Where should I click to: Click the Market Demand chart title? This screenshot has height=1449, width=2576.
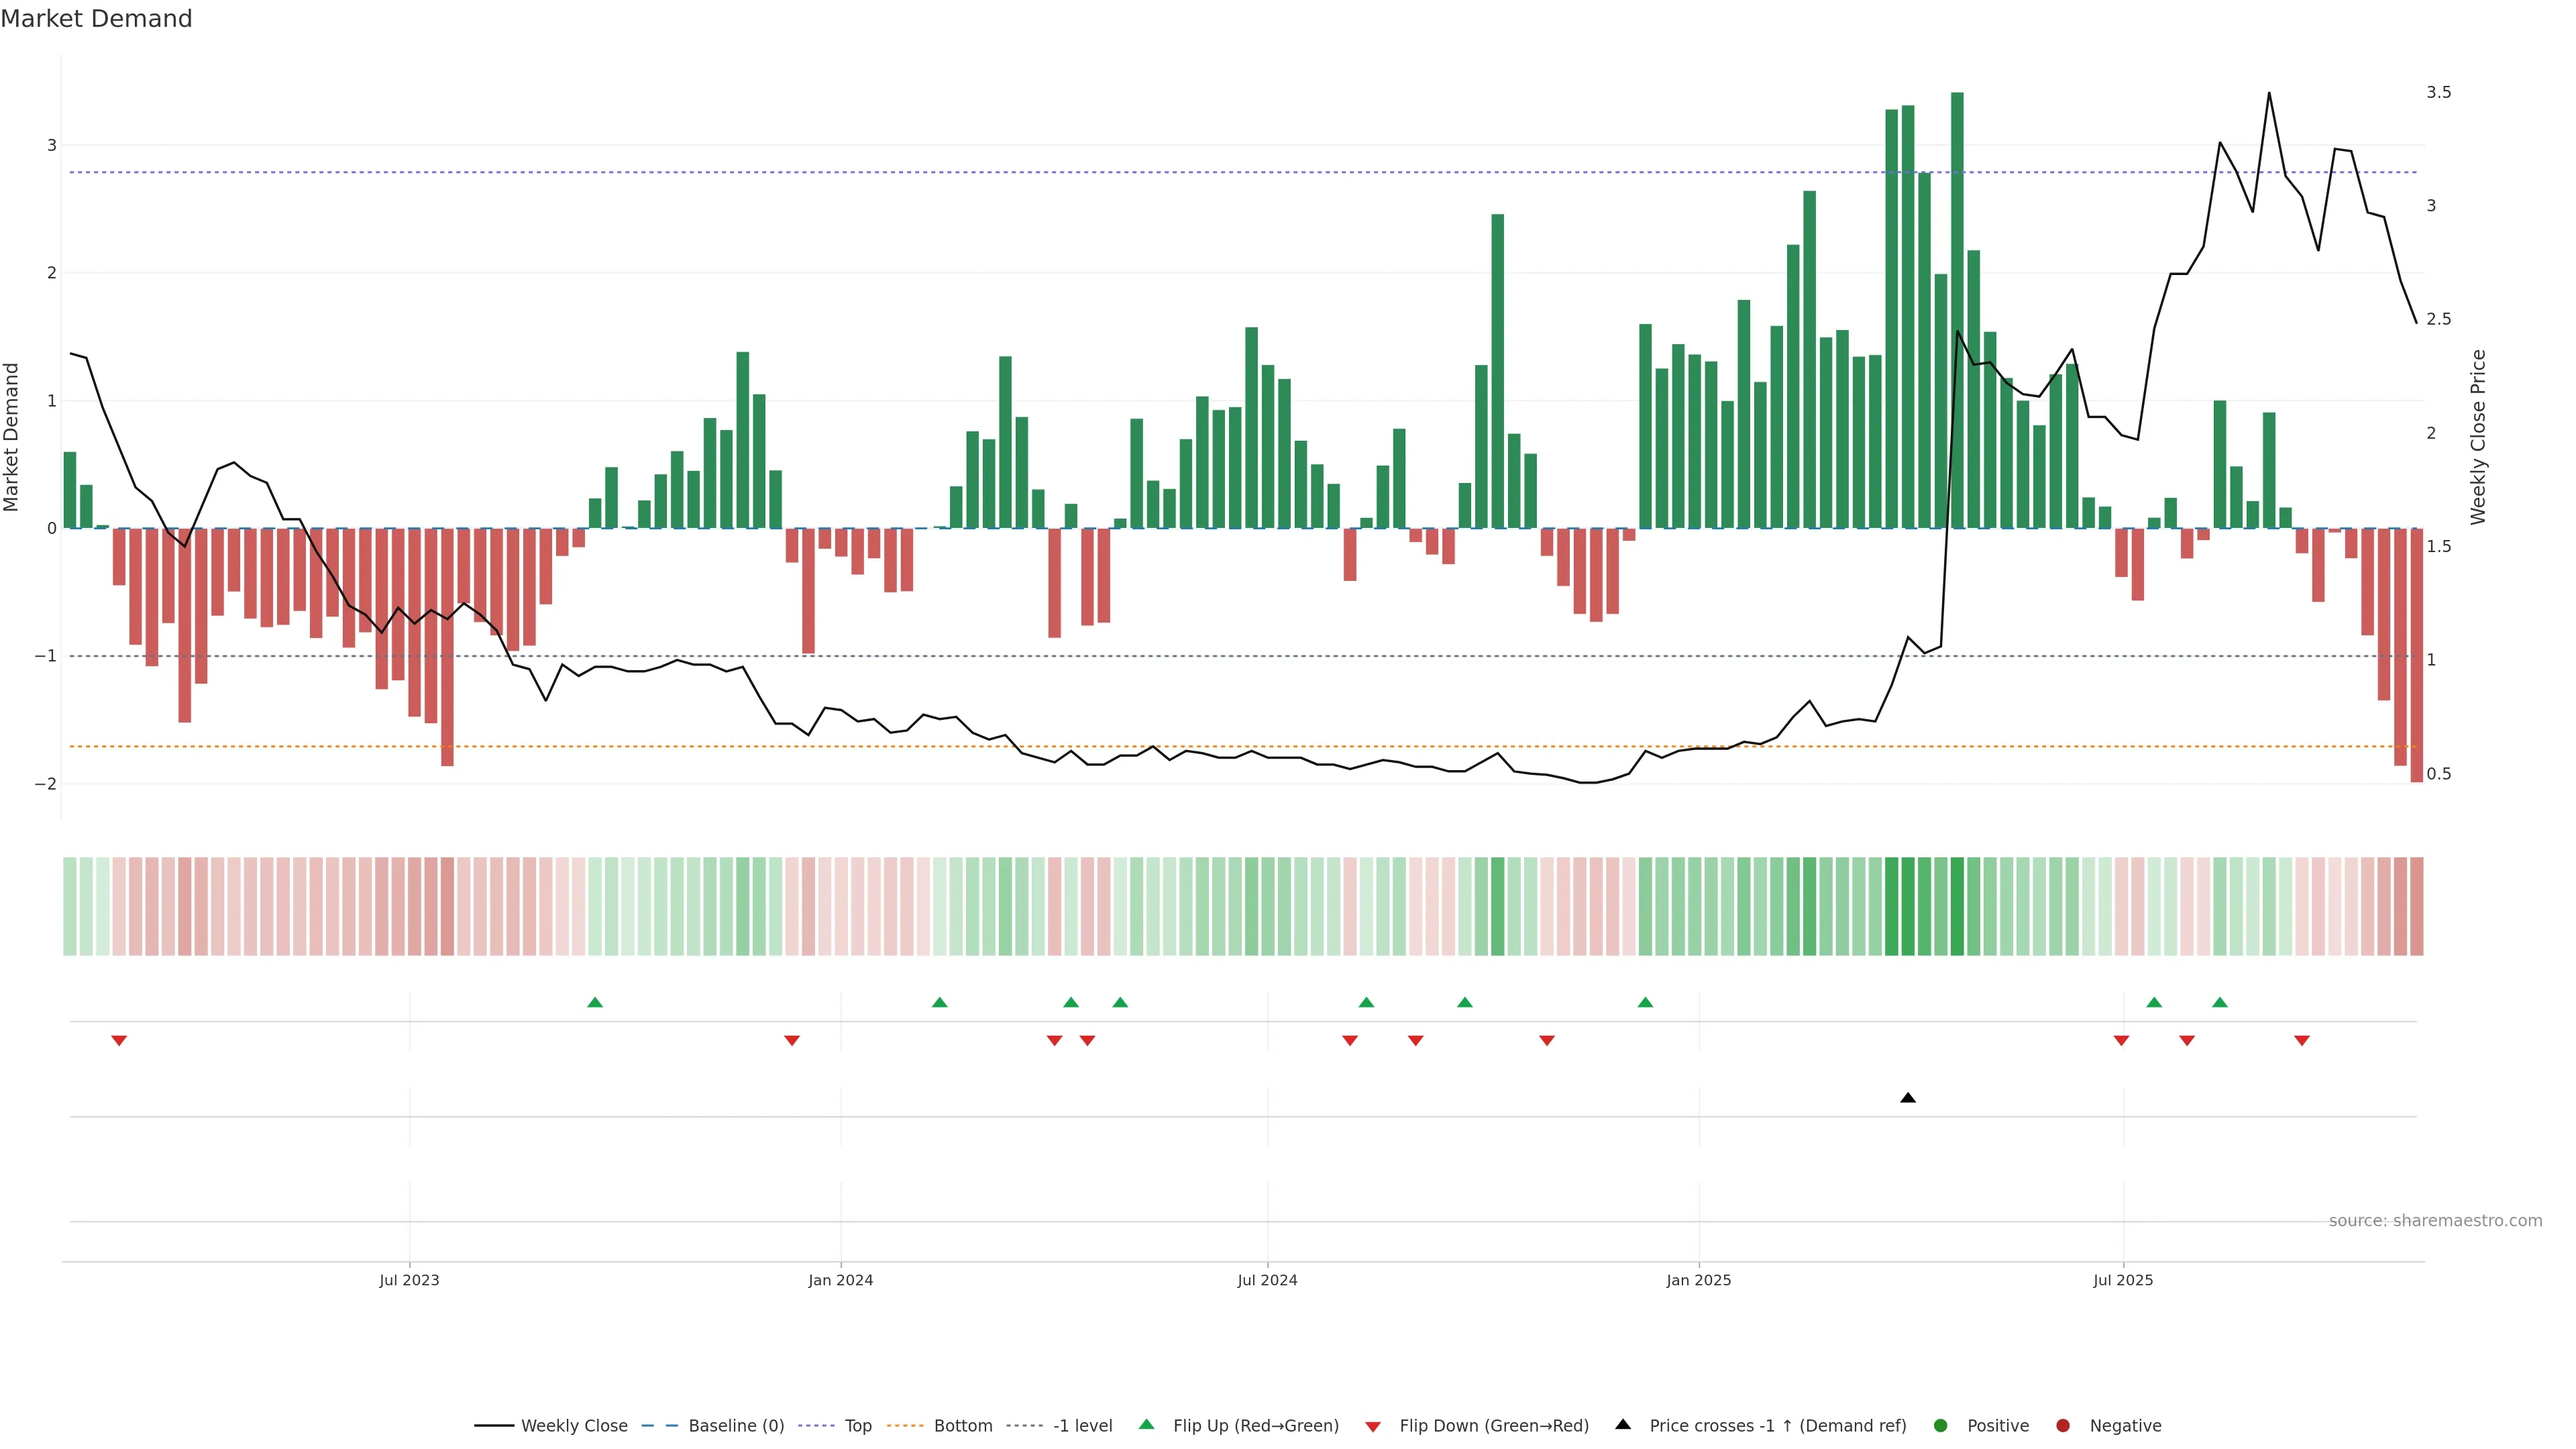96,19
